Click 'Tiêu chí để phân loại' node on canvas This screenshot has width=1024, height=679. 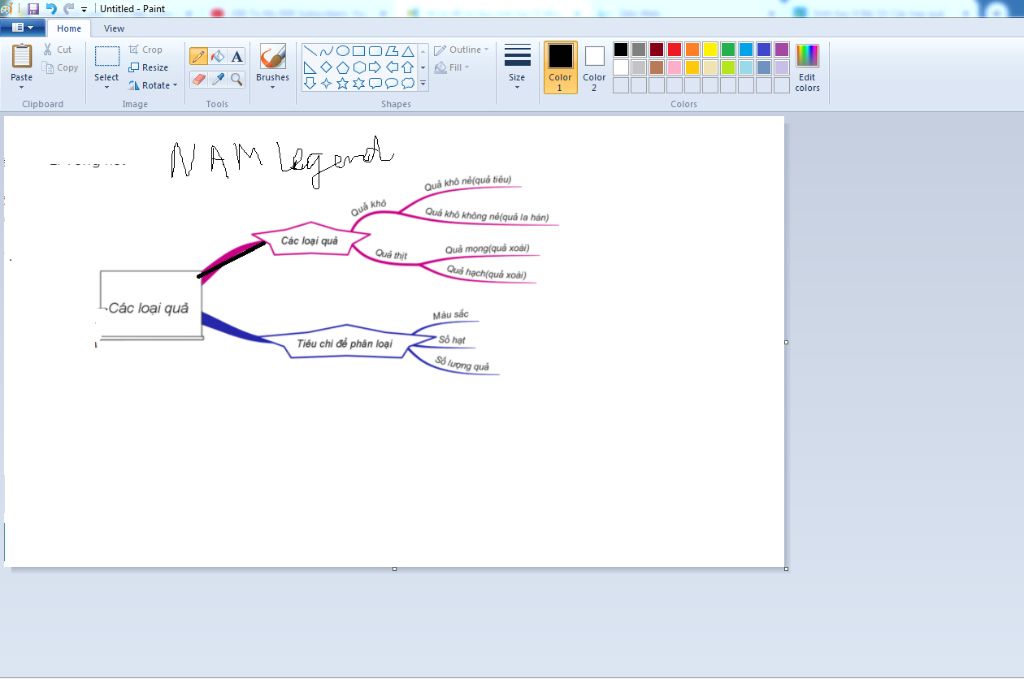345,343
